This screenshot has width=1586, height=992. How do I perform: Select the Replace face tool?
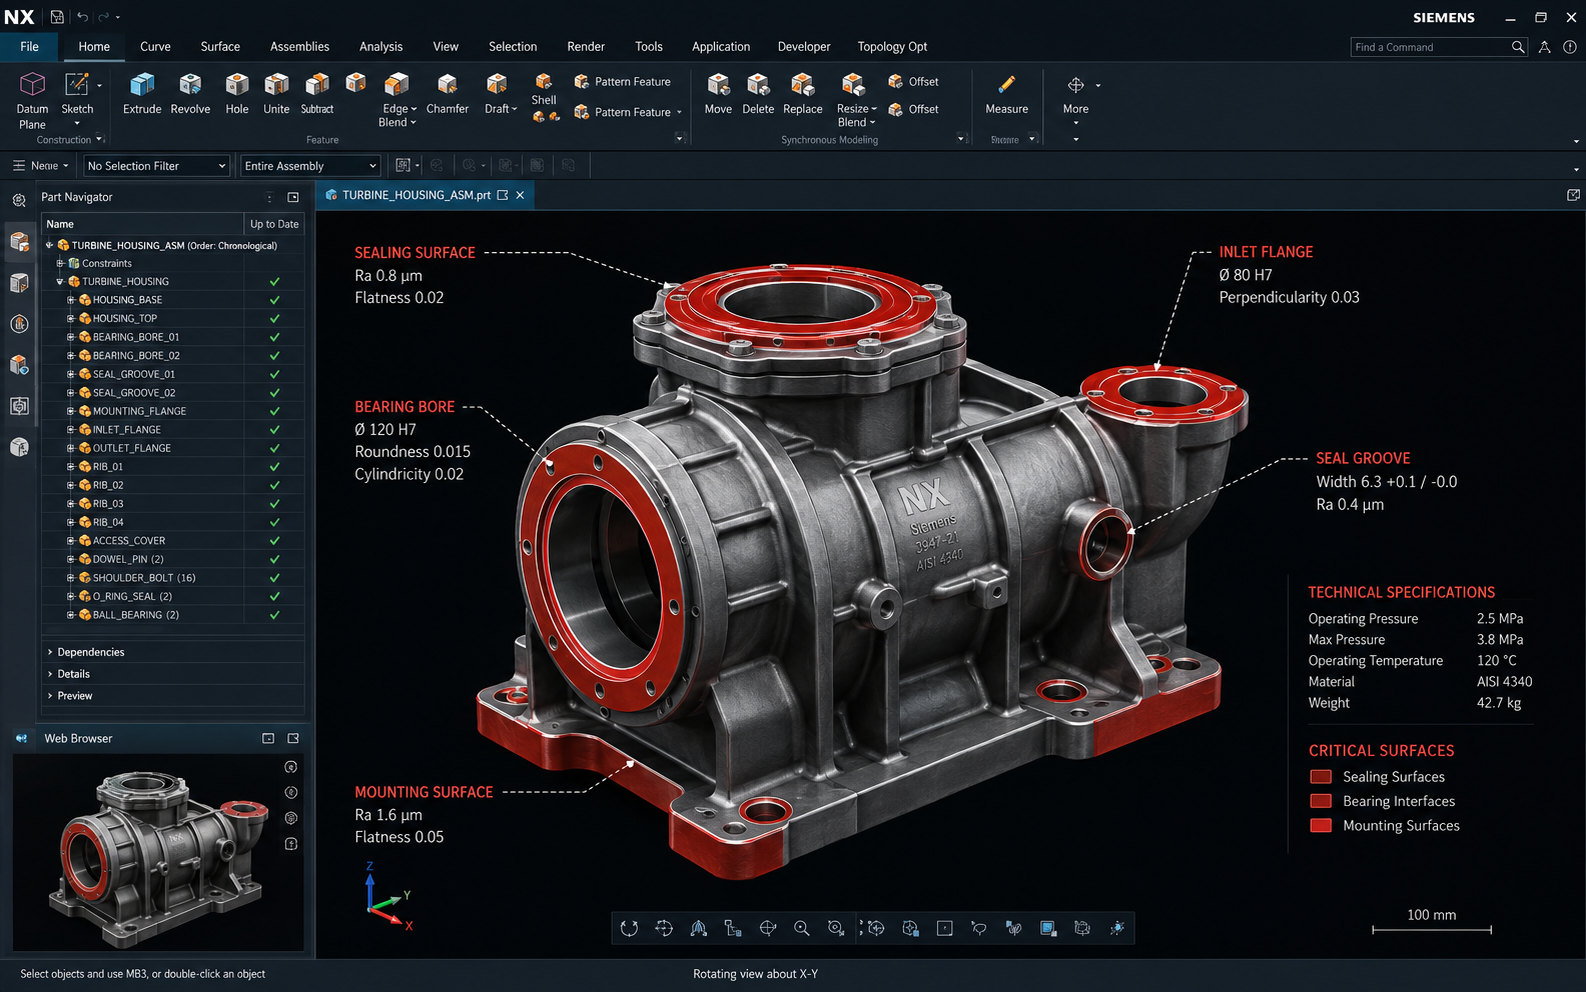coord(802,95)
